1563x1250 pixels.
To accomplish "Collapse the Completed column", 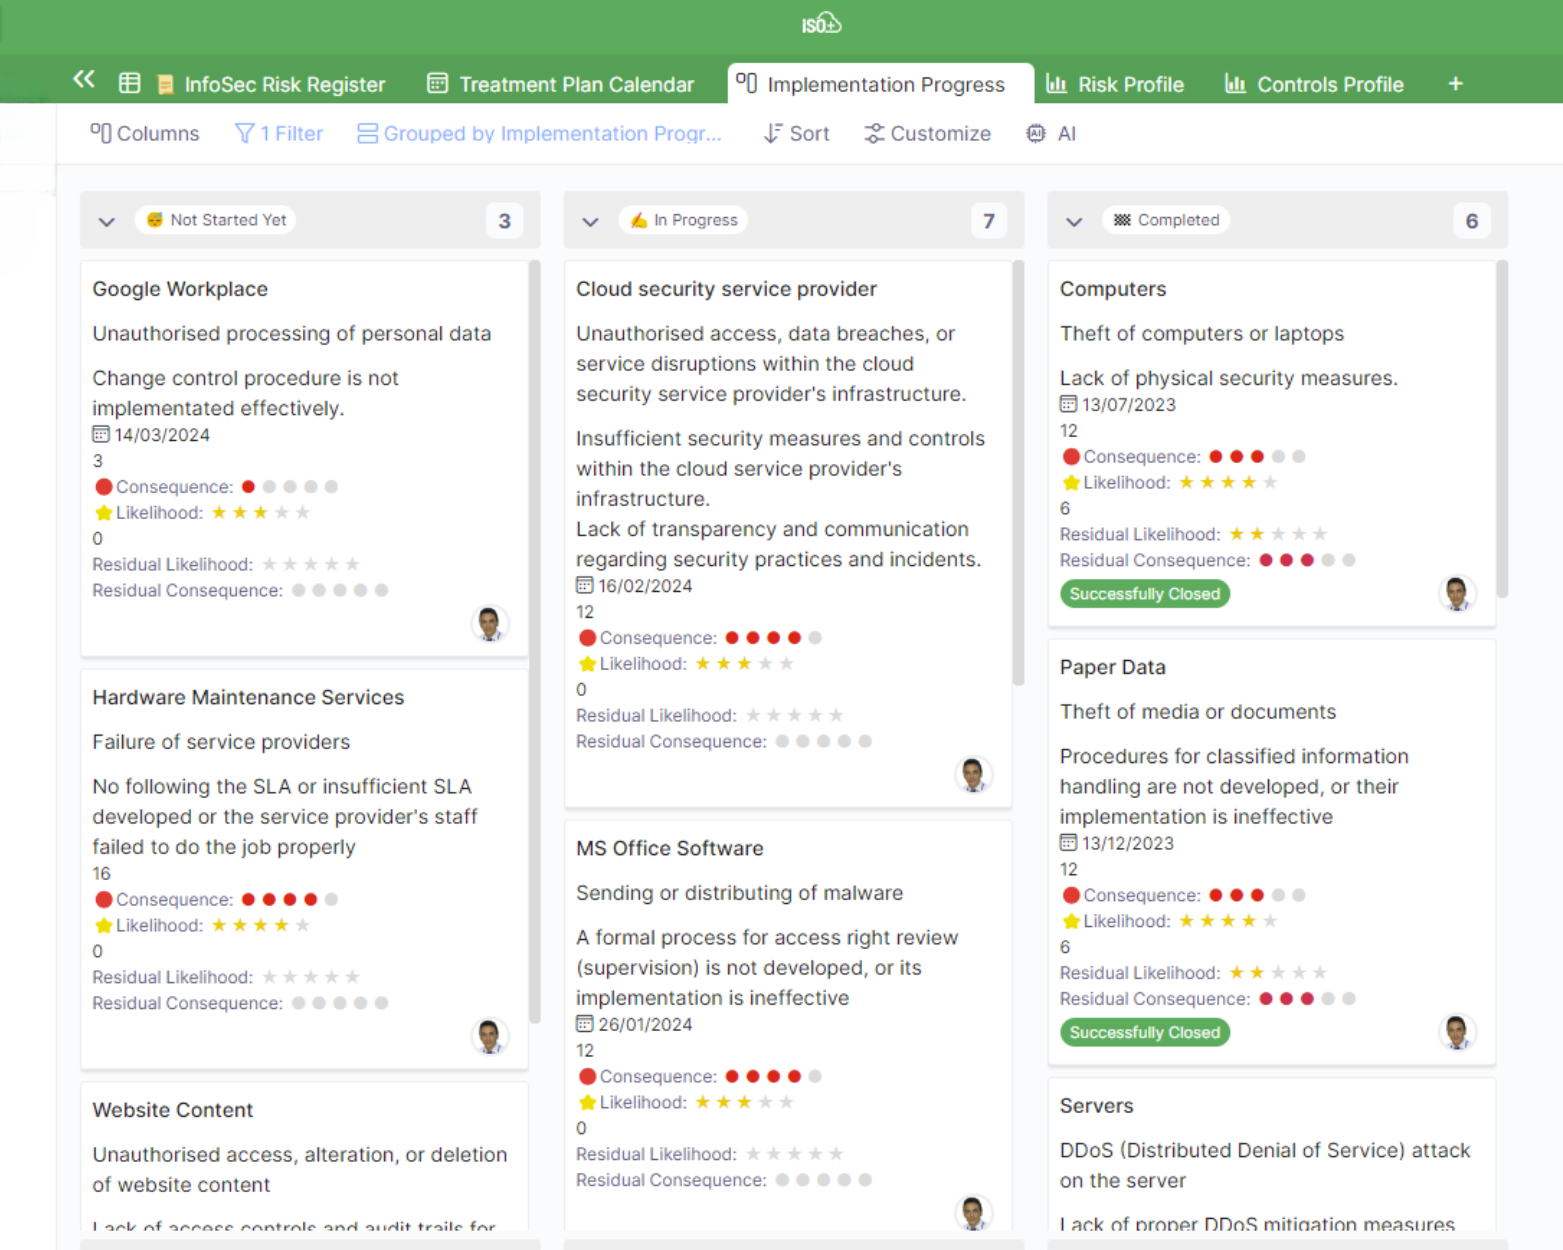I will 1074,221.
